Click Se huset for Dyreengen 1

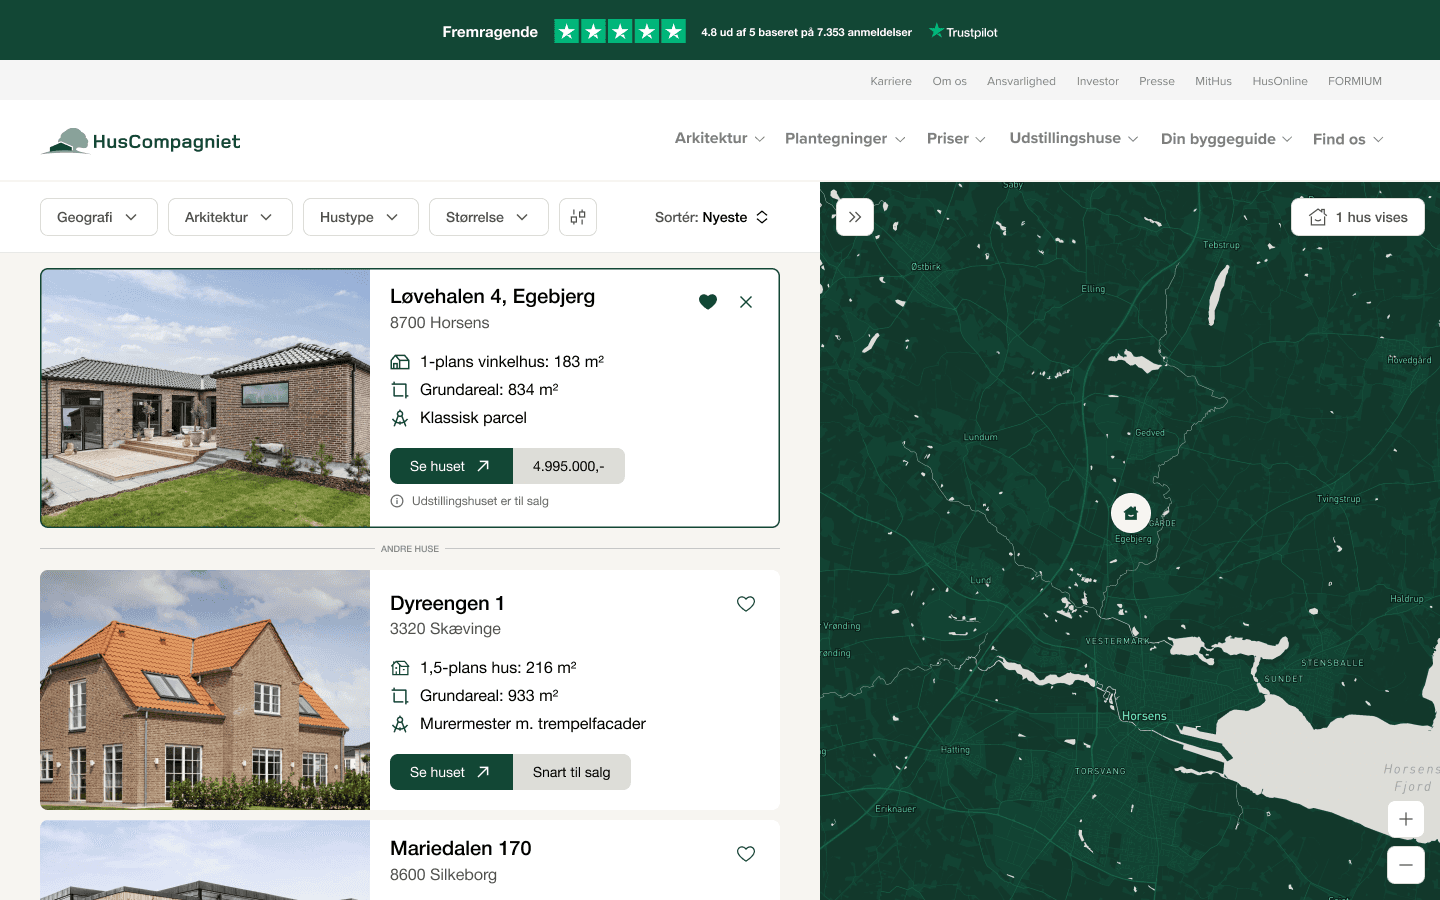click(451, 772)
